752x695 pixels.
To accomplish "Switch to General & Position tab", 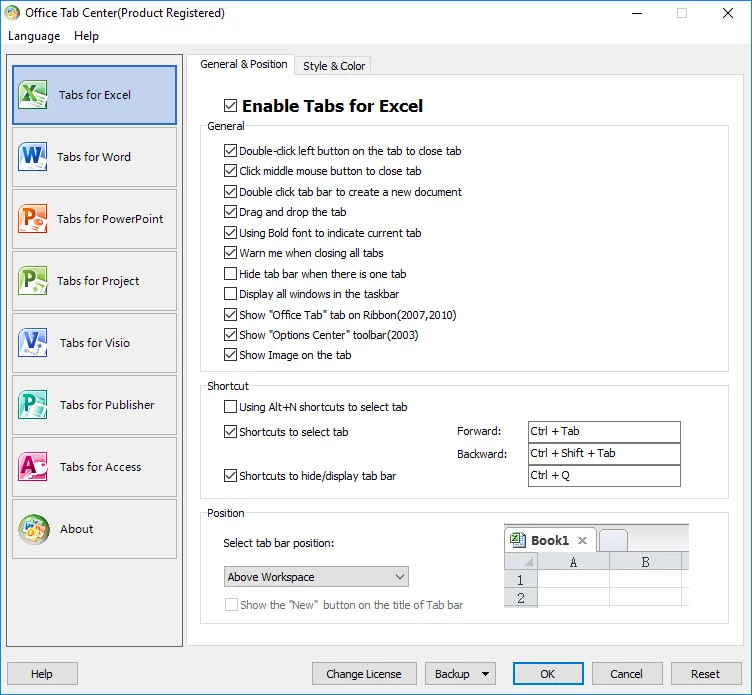I will (x=244, y=64).
